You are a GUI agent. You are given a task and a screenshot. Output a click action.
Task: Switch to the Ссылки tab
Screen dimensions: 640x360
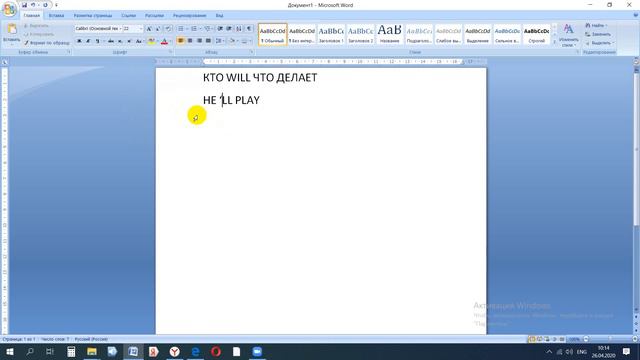[x=128, y=16]
